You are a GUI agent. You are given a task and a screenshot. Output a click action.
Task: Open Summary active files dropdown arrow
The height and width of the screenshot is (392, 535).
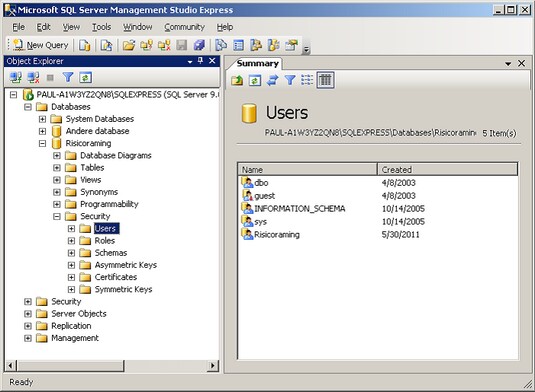click(x=508, y=64)
